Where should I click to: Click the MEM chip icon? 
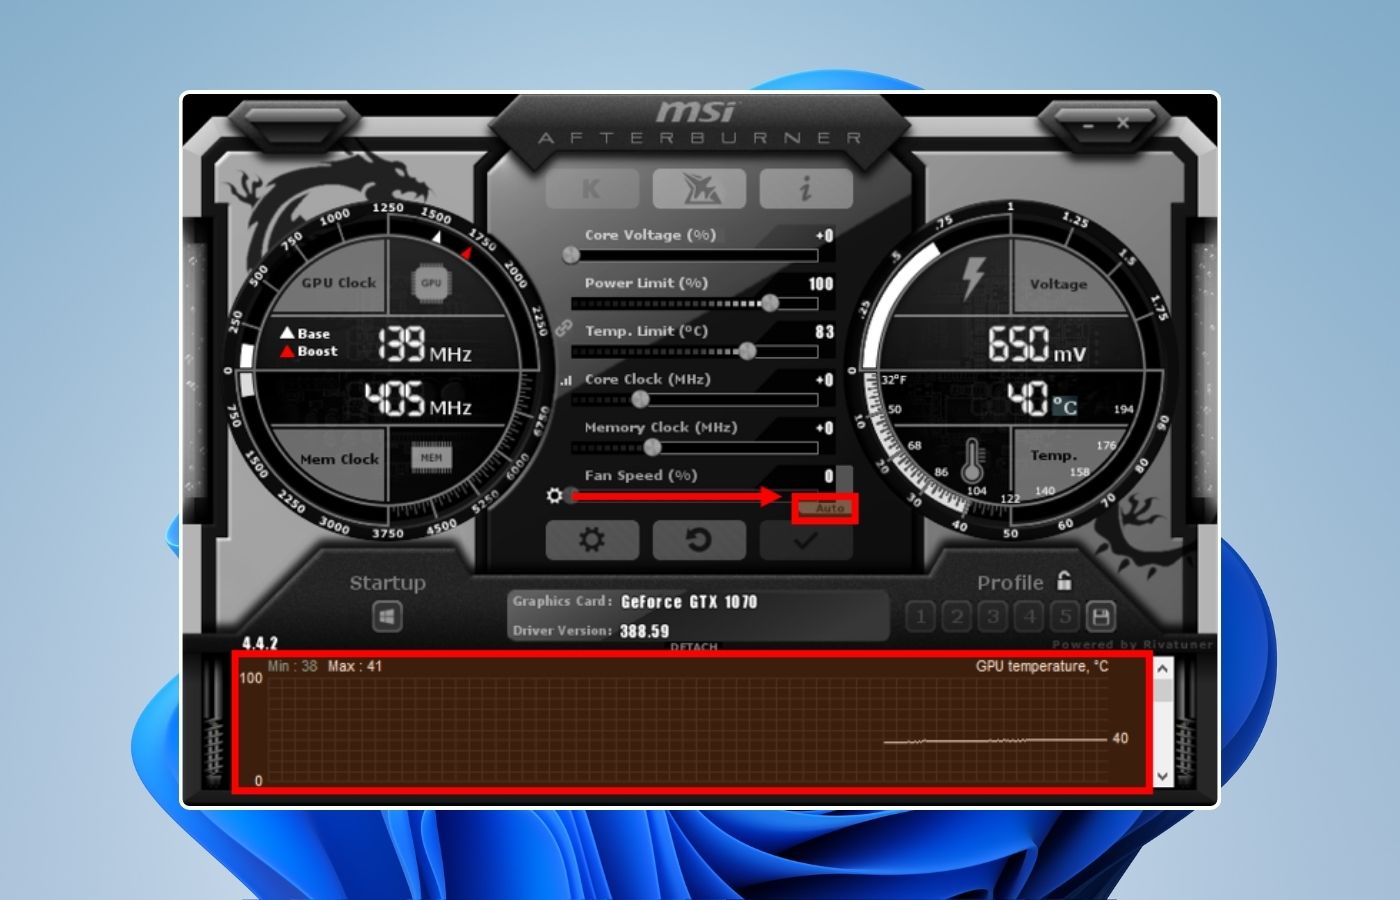coord(431,458)
